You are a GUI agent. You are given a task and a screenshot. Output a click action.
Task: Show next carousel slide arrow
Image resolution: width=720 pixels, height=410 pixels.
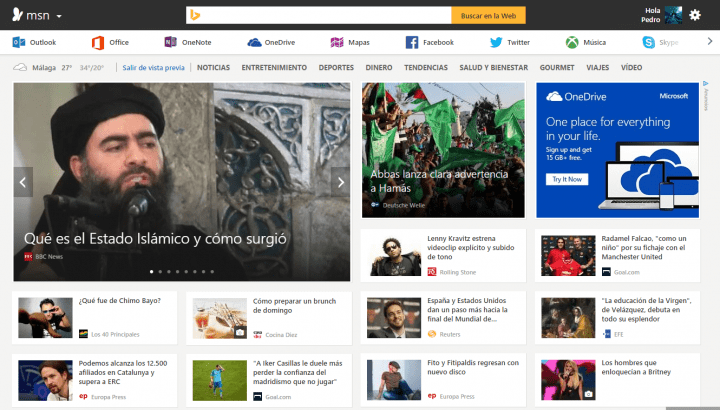(340, 182)
